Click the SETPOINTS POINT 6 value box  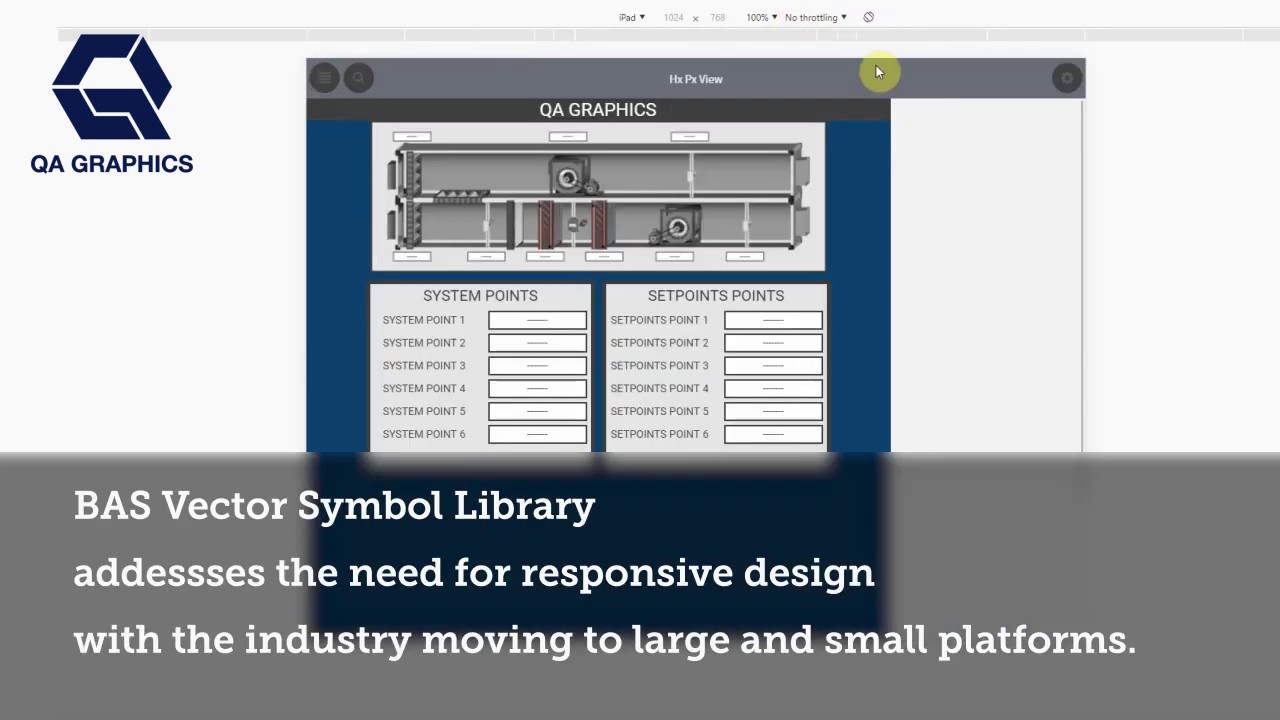773,434
